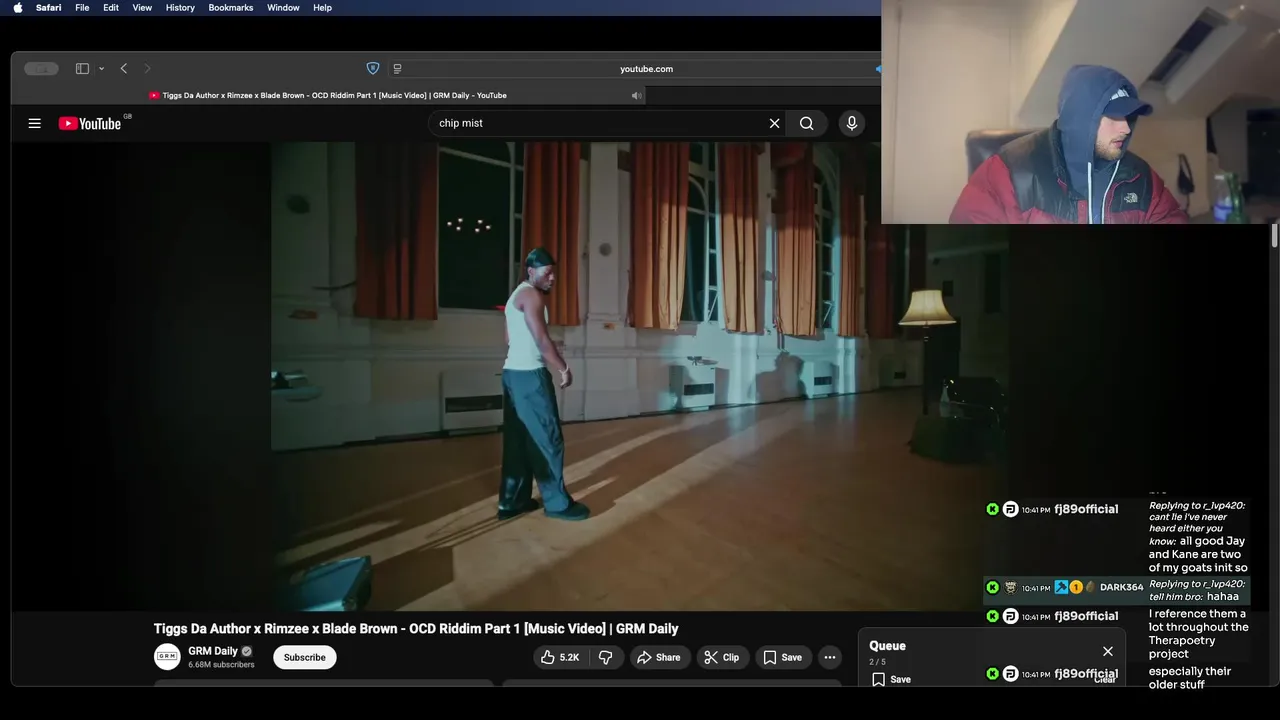The width and height of the screenshot is (1280, 720).
Task: Like the video showing 5.2K
Action: tap(560, 657)
